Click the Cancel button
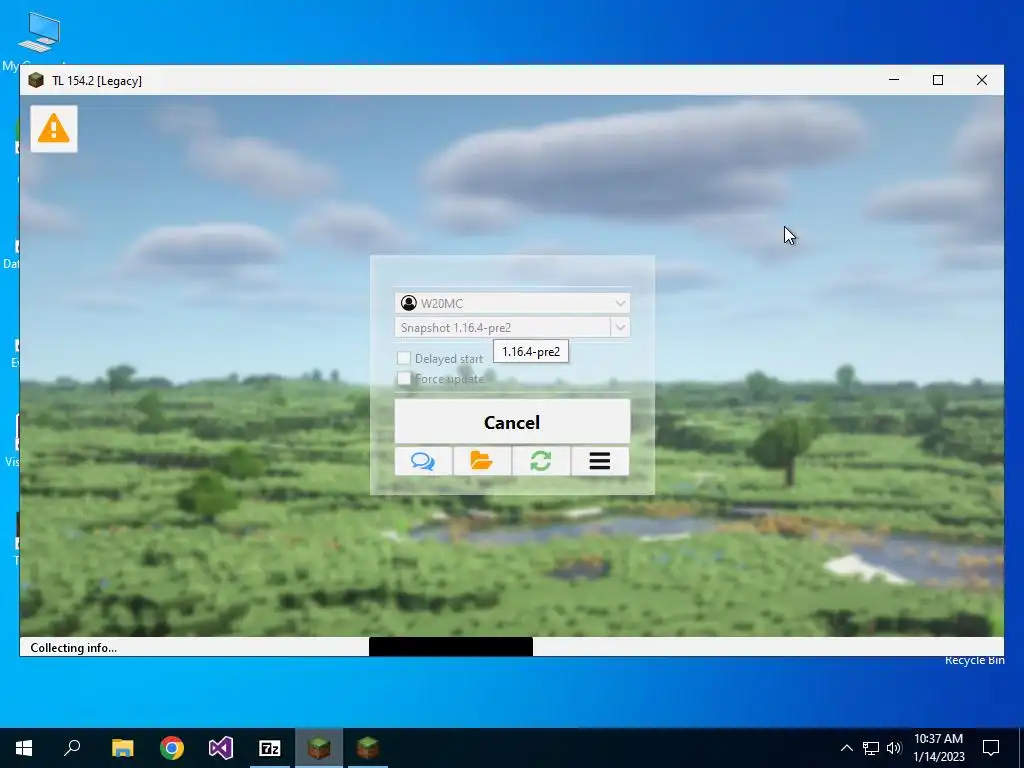 (512, 422)
